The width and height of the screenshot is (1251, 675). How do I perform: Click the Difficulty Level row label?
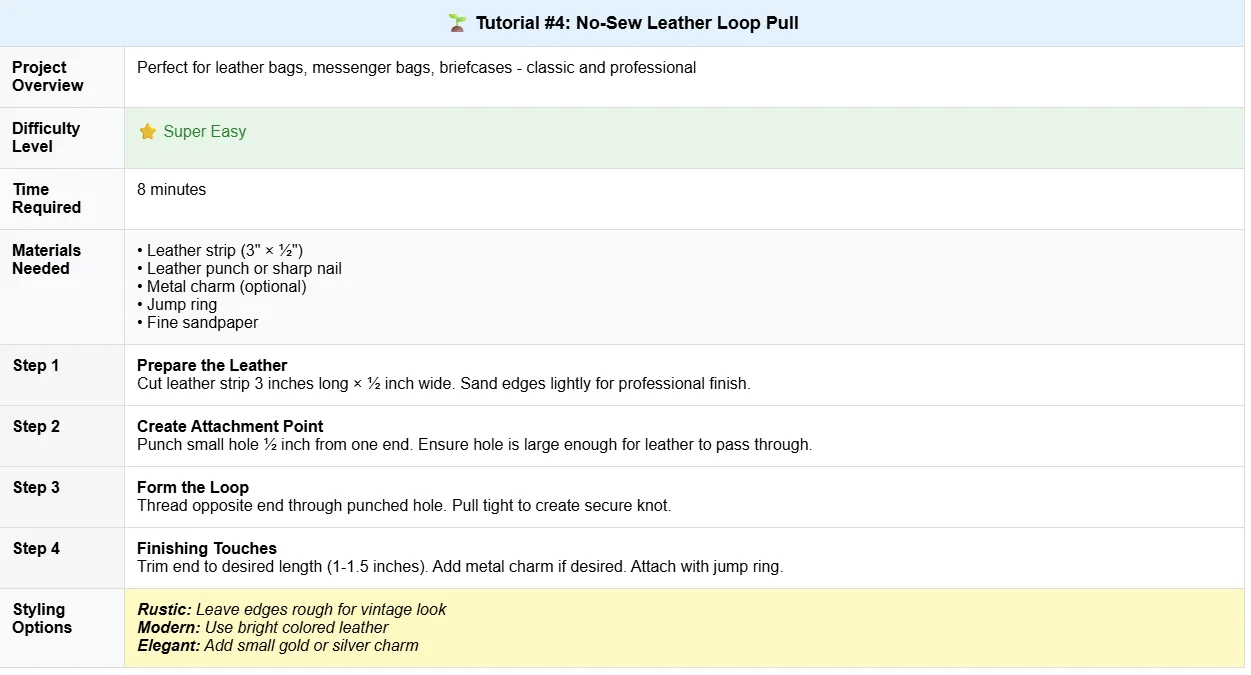click(46, 137)
